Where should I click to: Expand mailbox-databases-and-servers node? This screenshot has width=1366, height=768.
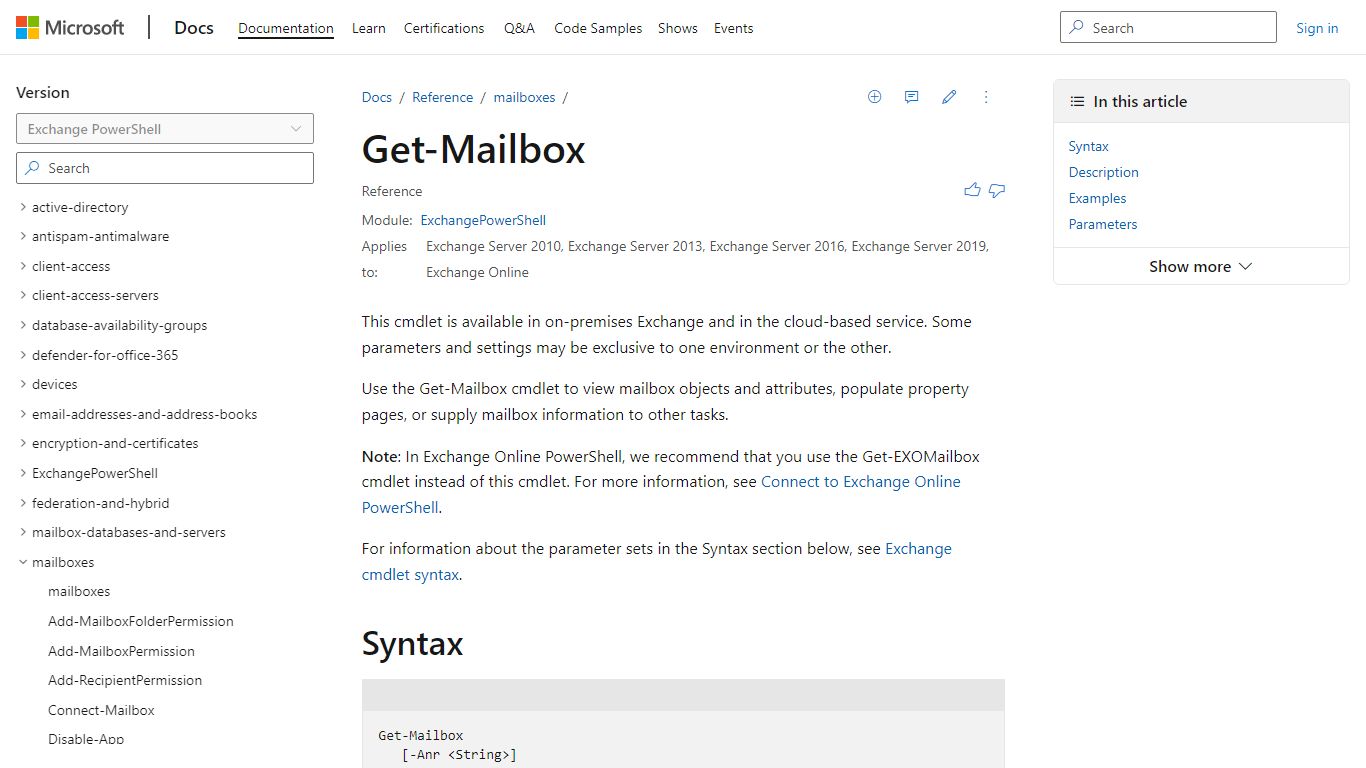23,532
